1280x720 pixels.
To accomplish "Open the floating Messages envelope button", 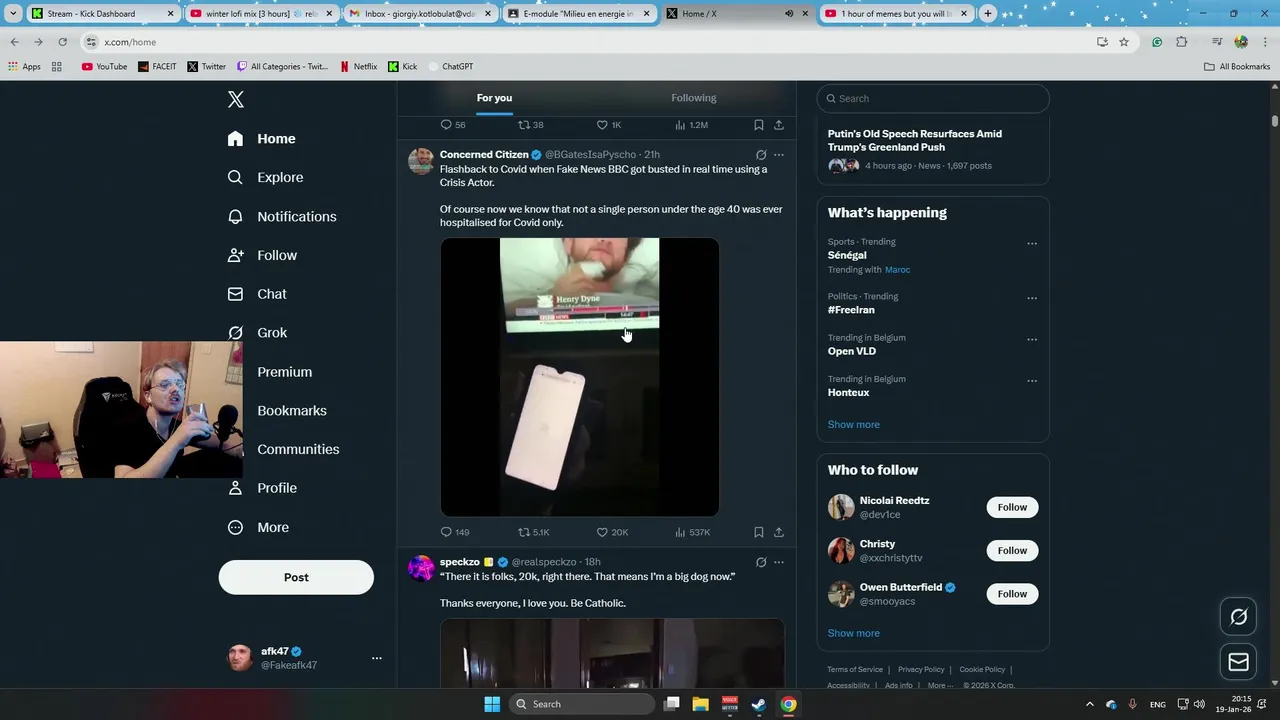I will tap(1239, 662).
